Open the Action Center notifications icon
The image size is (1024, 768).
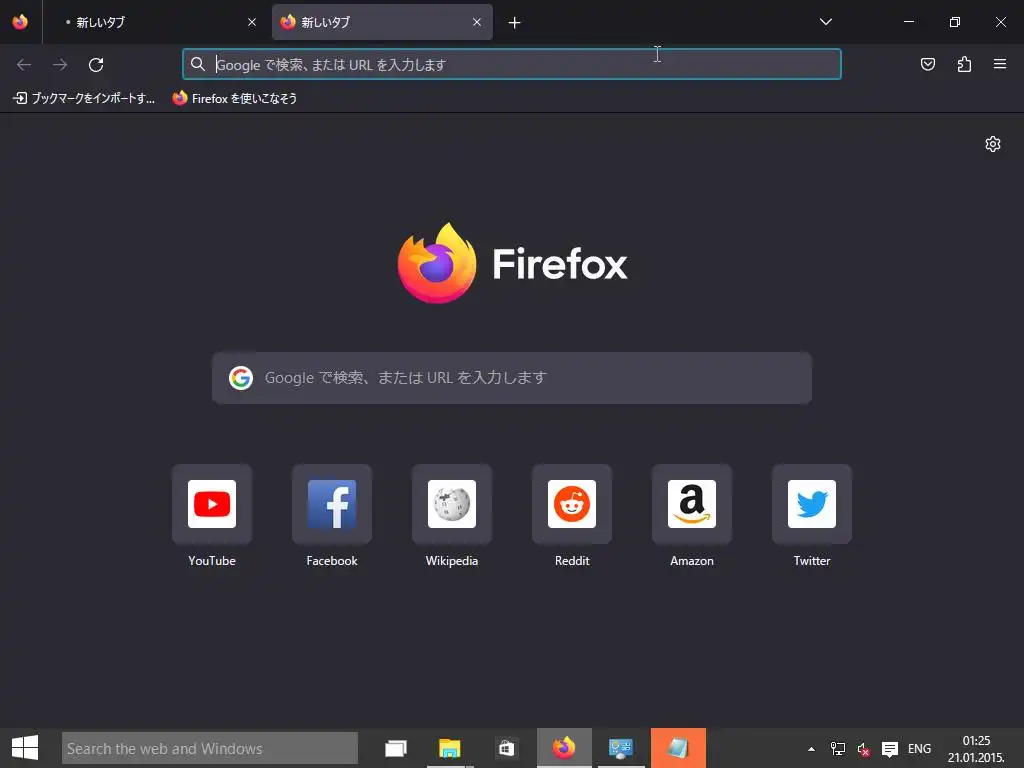coord(889,749)
